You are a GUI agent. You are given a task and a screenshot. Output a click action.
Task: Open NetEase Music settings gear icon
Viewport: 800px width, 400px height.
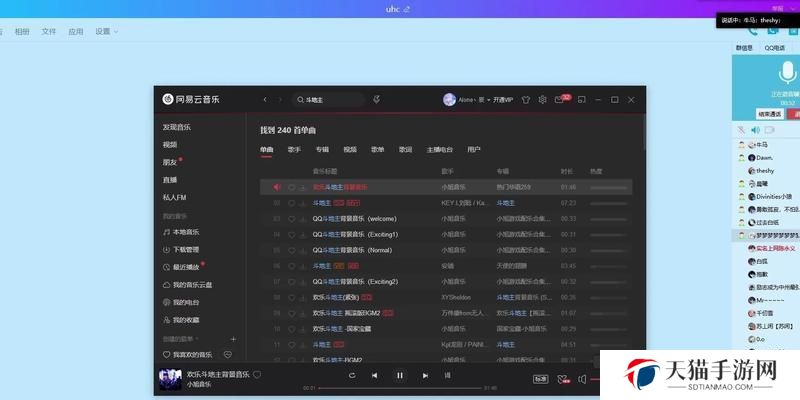[542, 100]
